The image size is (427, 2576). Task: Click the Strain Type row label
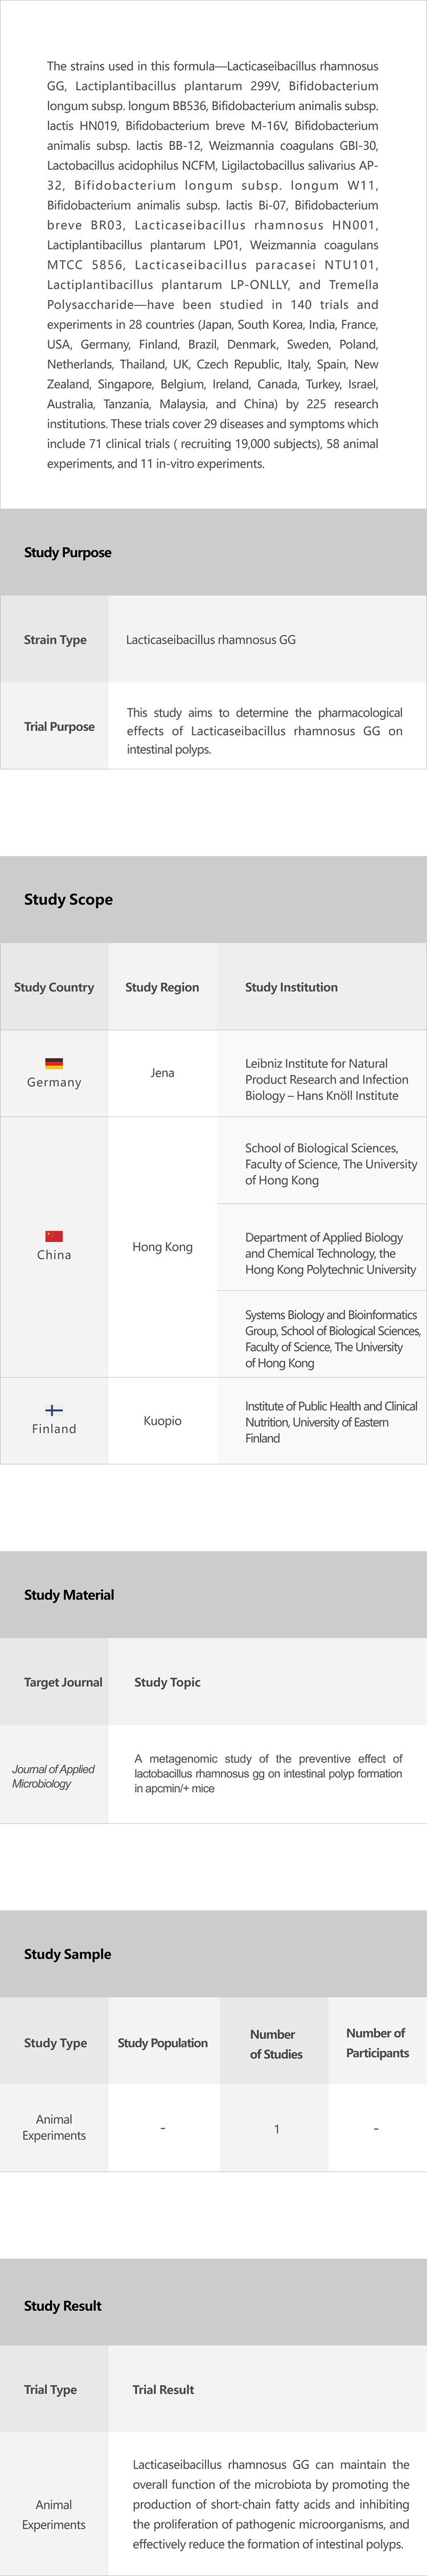click(55, 640)
